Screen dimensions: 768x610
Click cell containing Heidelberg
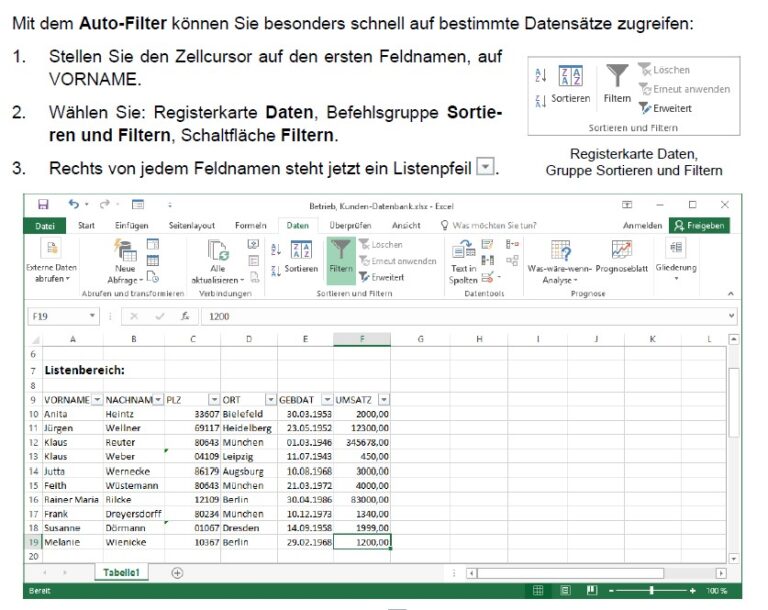[249, 428]
